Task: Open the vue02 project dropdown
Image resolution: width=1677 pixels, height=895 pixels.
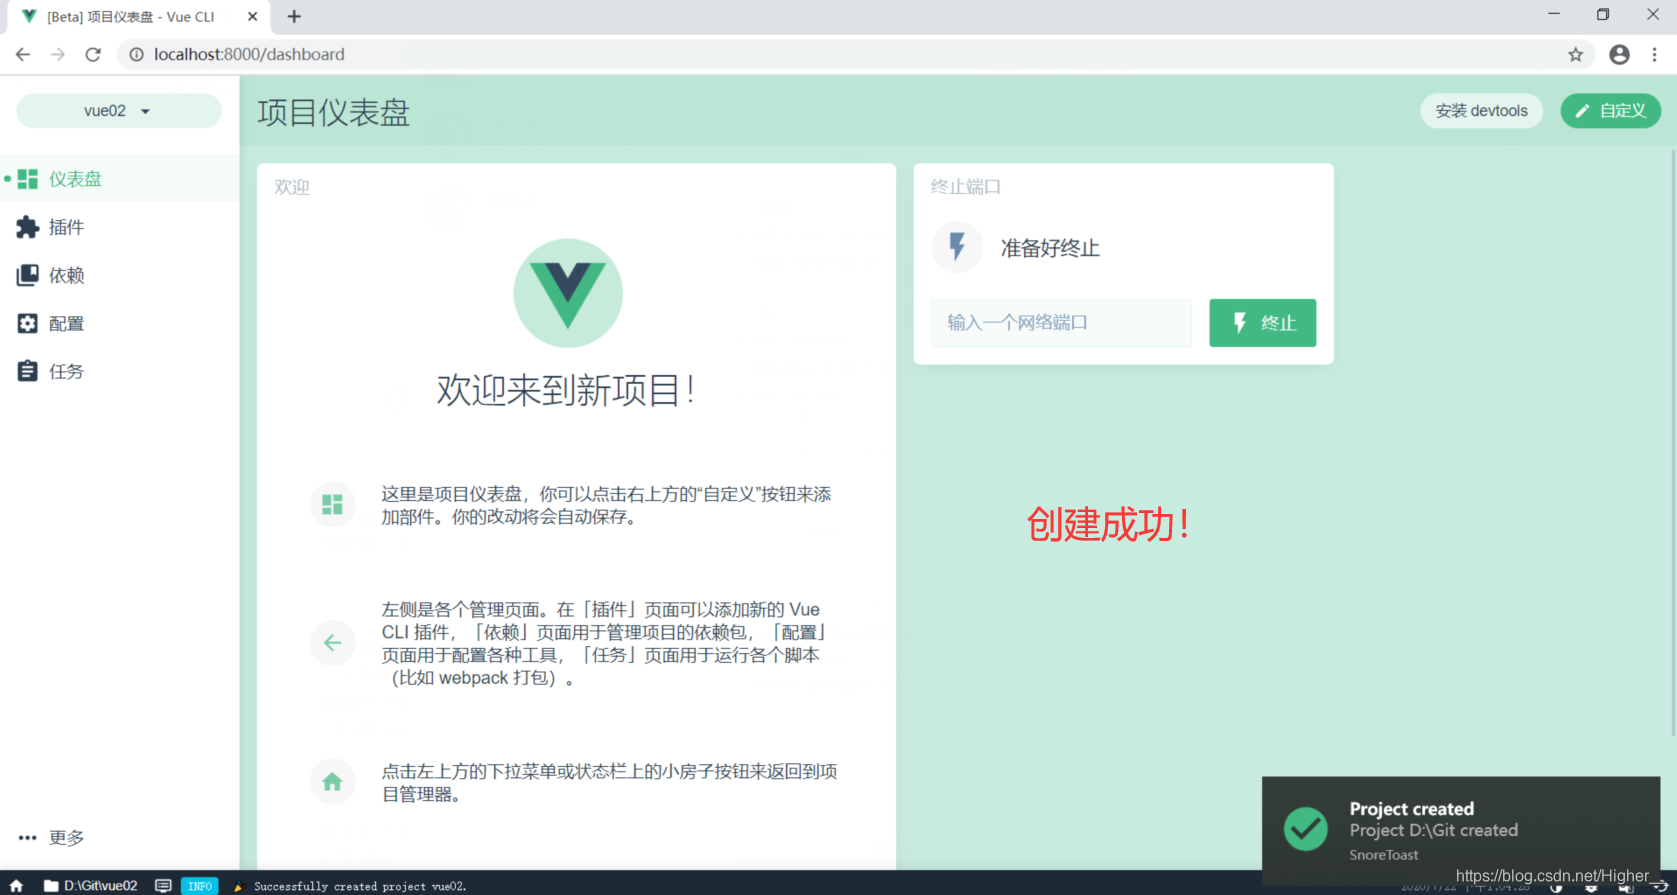Action: click(118, 111)
